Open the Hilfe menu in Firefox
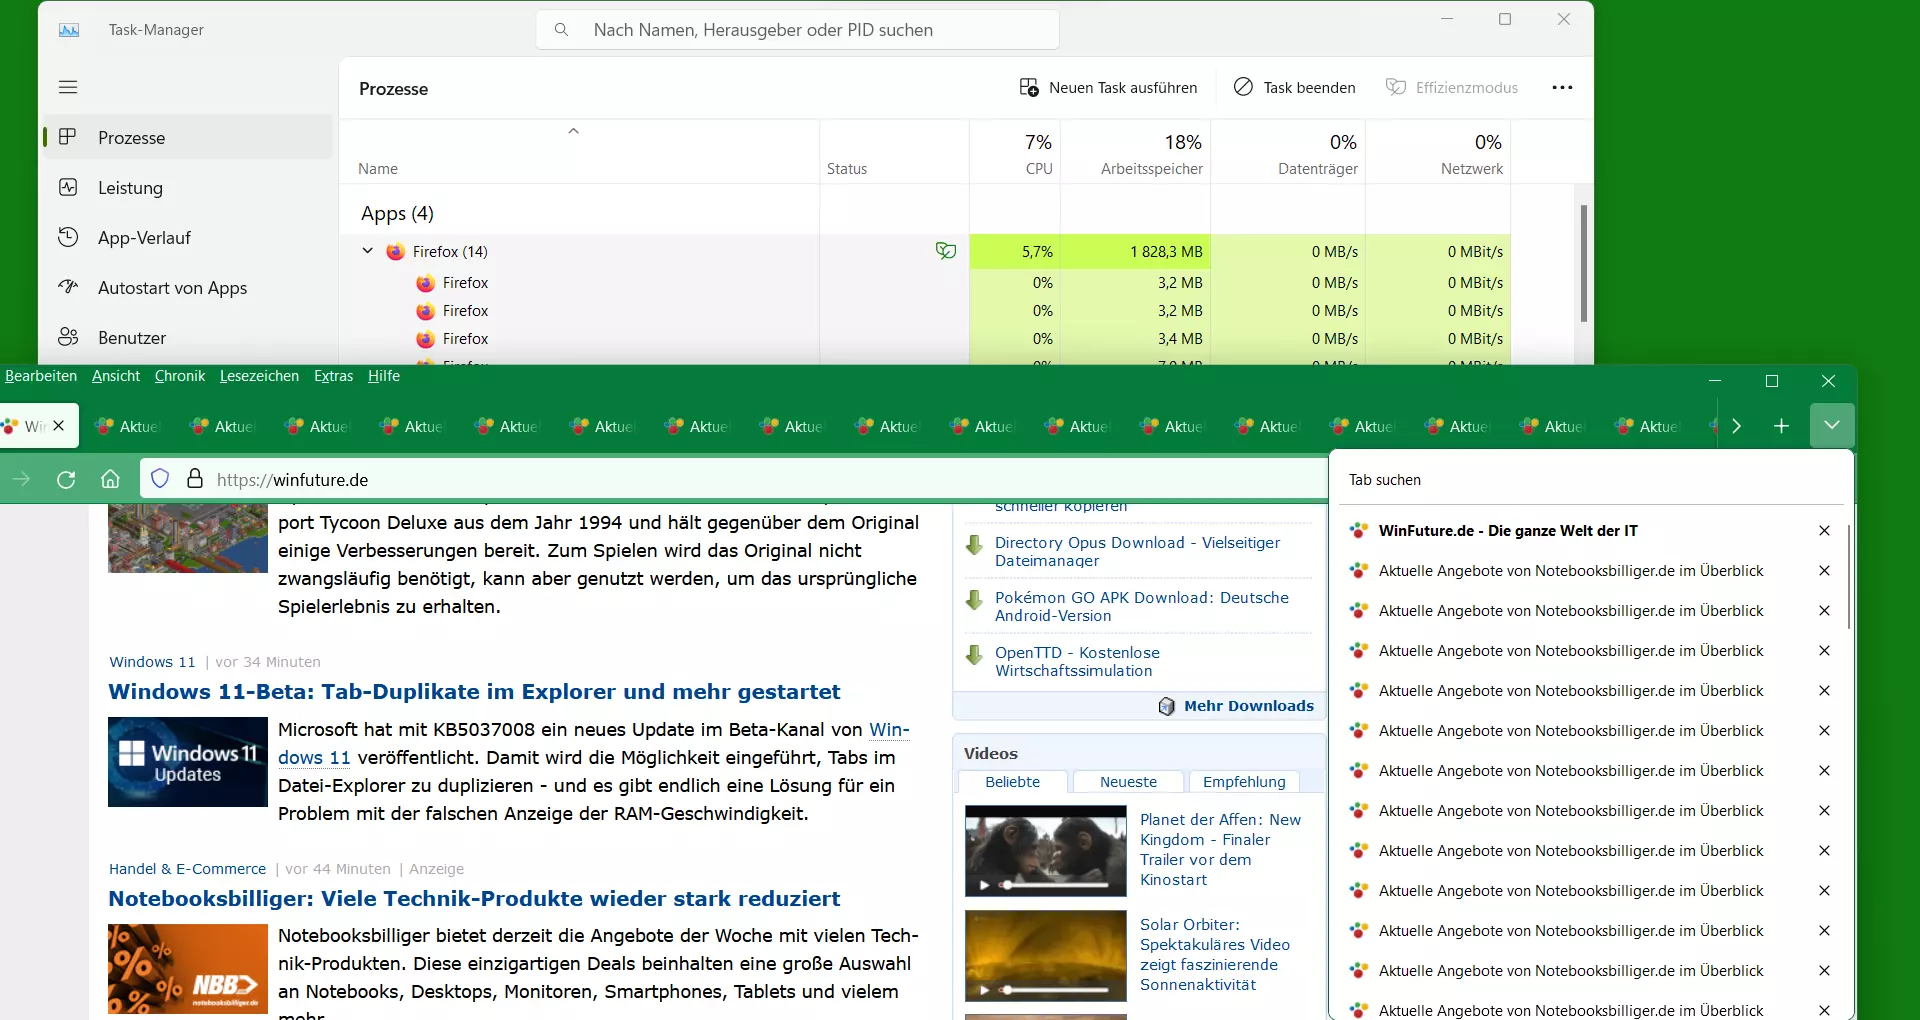The image size is (1920, 1020). point(384,376)
